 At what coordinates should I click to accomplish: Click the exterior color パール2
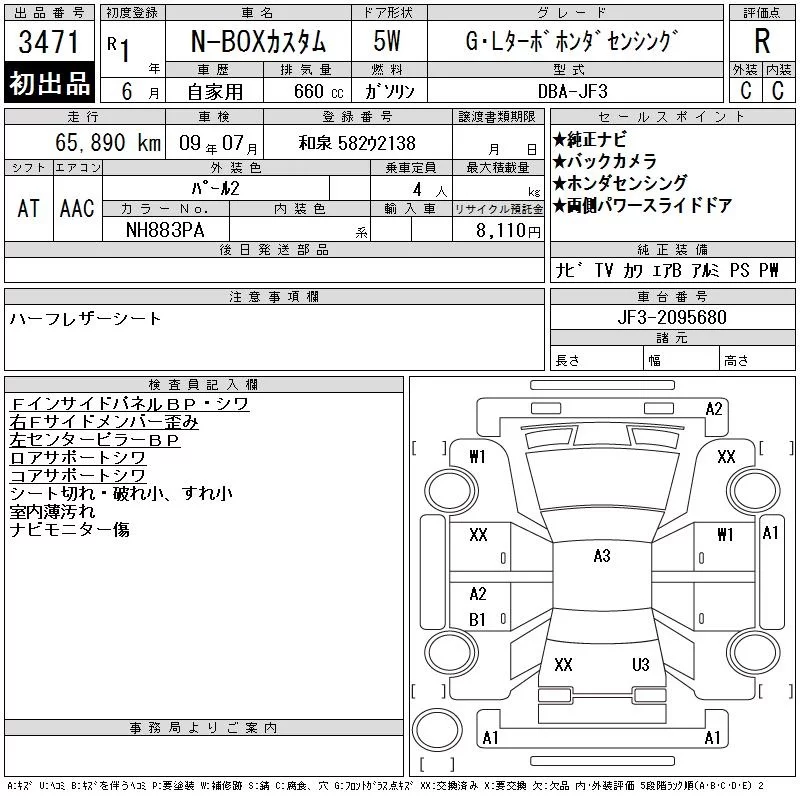tap(215, 188)
